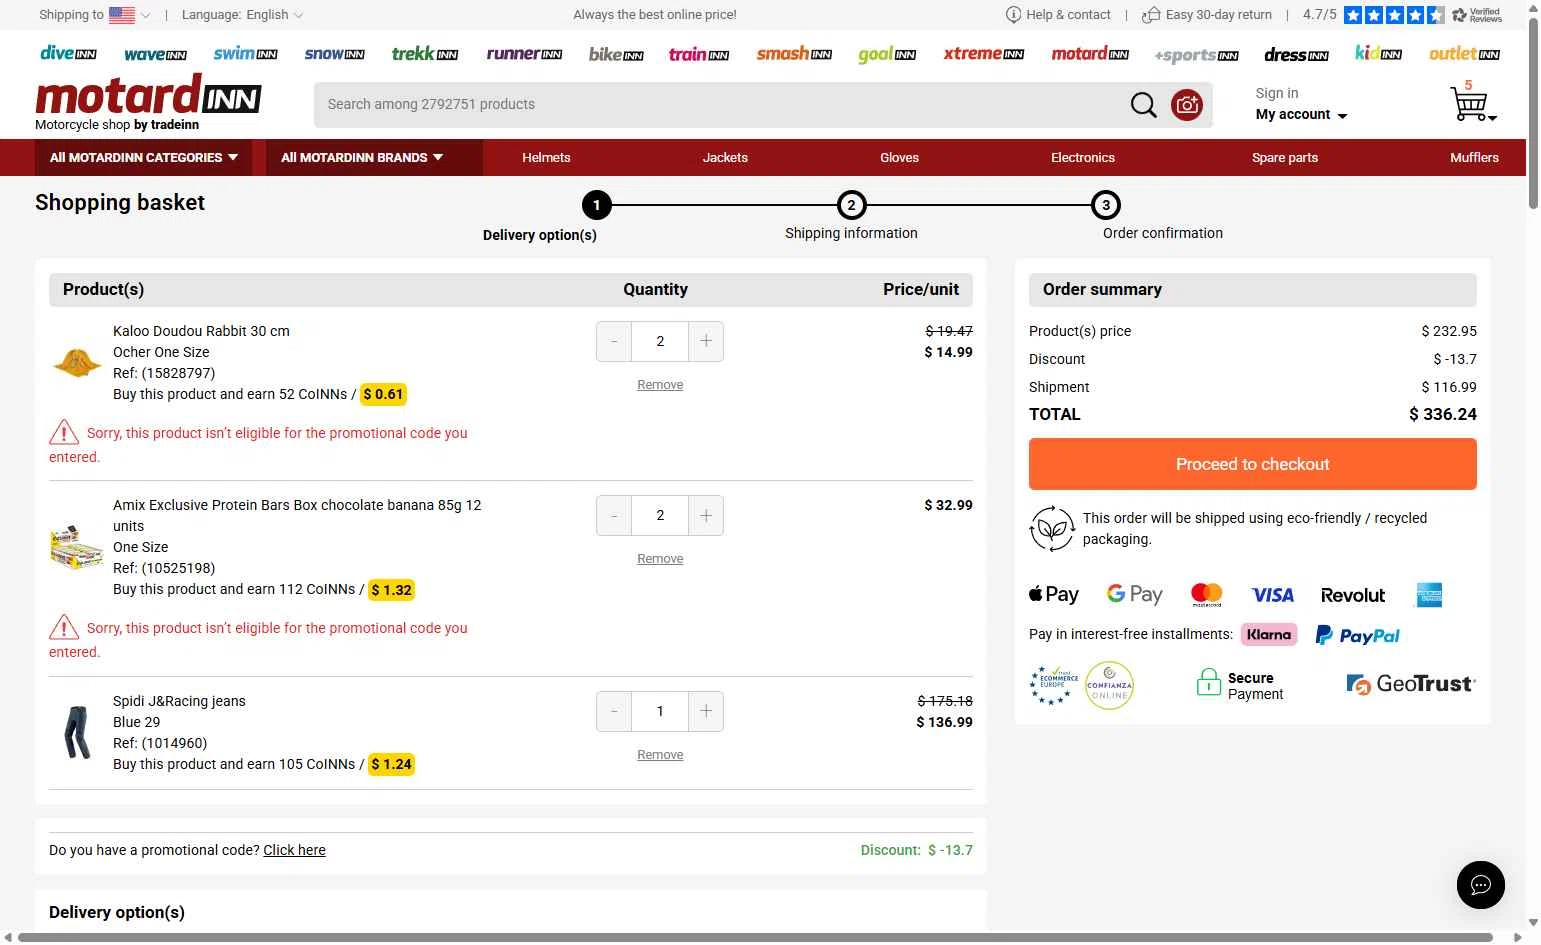Open Easy 30-day return link
Screen dimensions: 1541x945
[1207, 15]
